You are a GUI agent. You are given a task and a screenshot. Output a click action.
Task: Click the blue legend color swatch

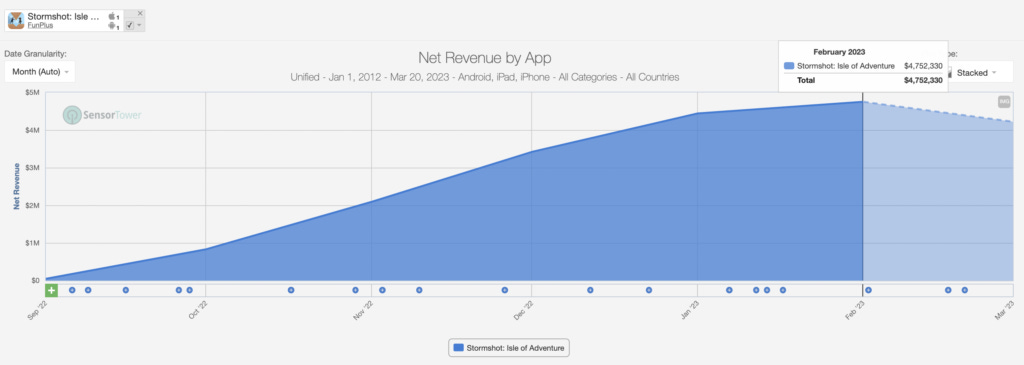458,348
